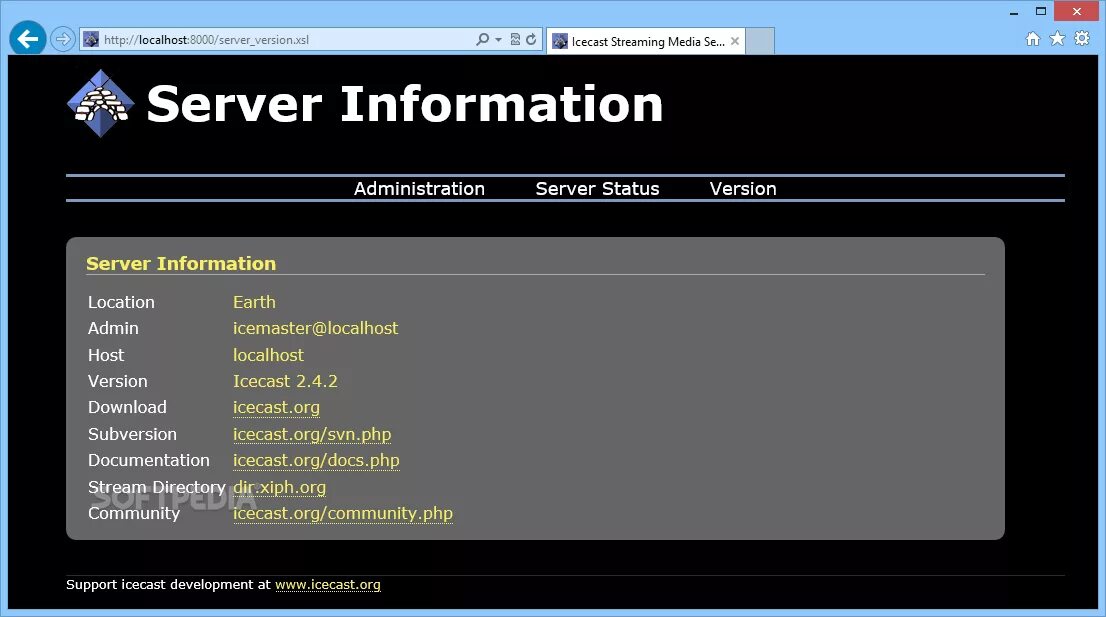
Task: Open Favorites star icon
Action: pos(1057,38)
